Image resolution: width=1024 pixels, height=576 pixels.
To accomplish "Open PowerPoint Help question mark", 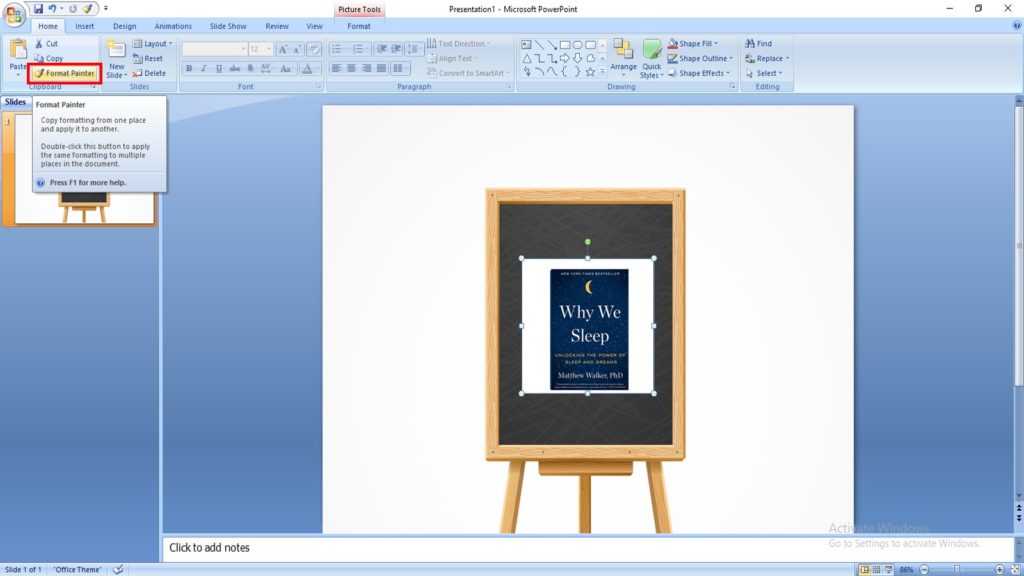I will point(1017,25).
